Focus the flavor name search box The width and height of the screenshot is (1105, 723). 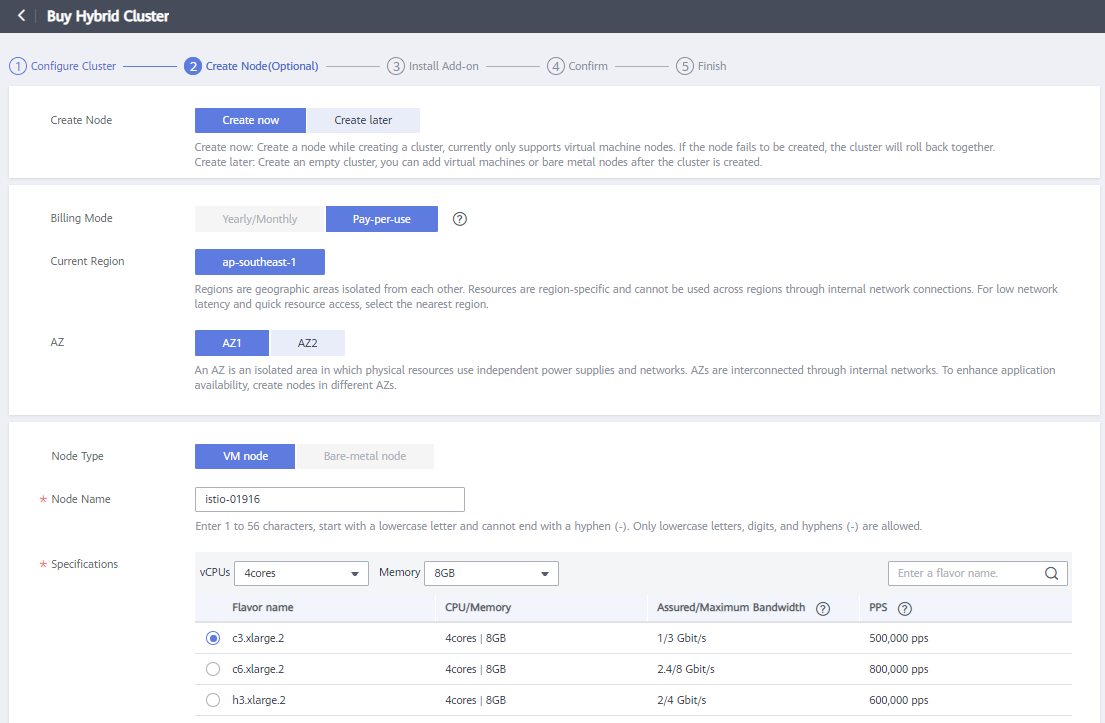[x=965, y=574]
